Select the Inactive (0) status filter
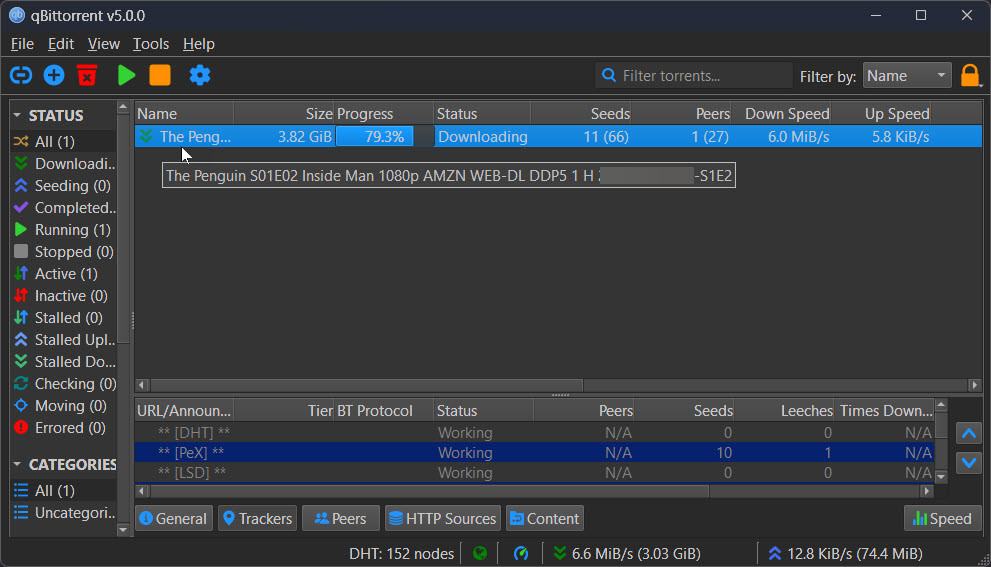This screenshot has width=991, height=567. pos(63,296)
